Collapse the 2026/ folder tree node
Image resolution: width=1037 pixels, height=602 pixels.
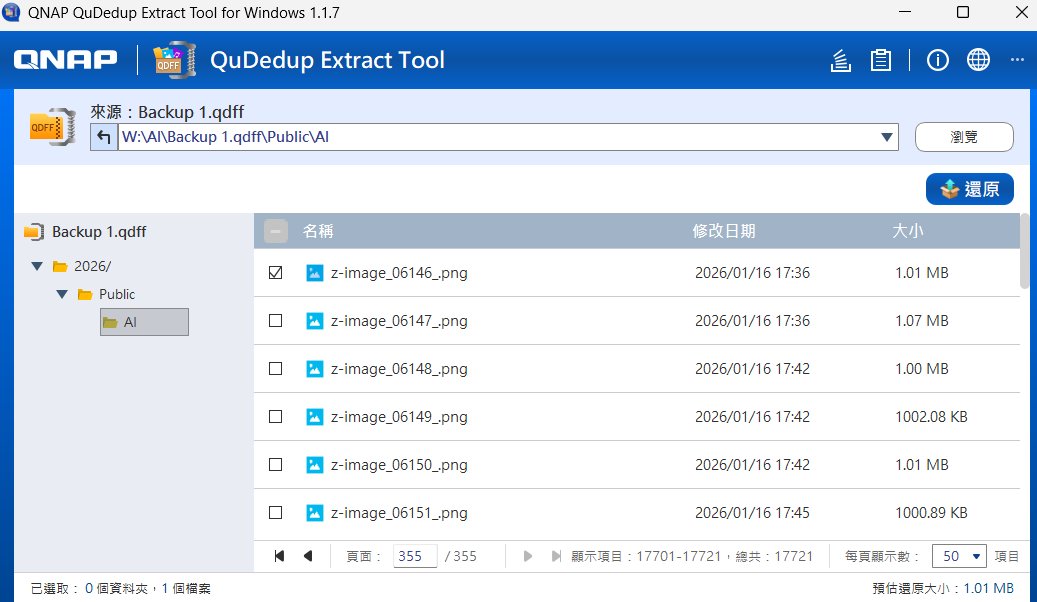[37, 267]
